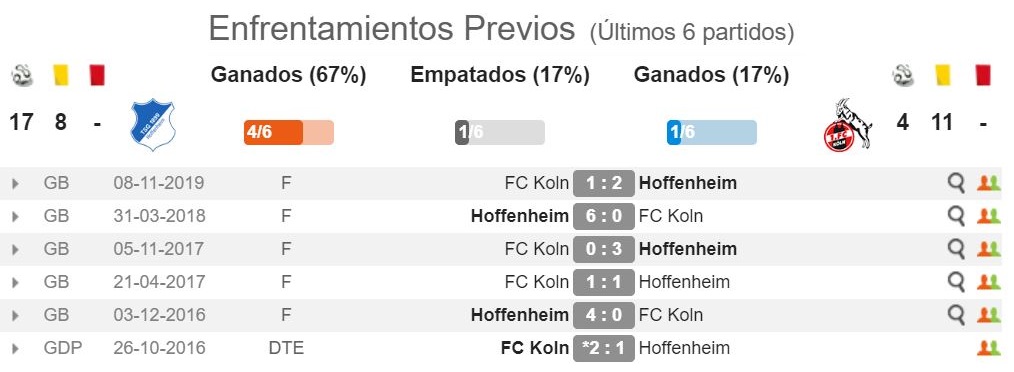Expand the 08-11-2019 match row arrow
Screen dimensions: 1014x372
click(16, 184)
